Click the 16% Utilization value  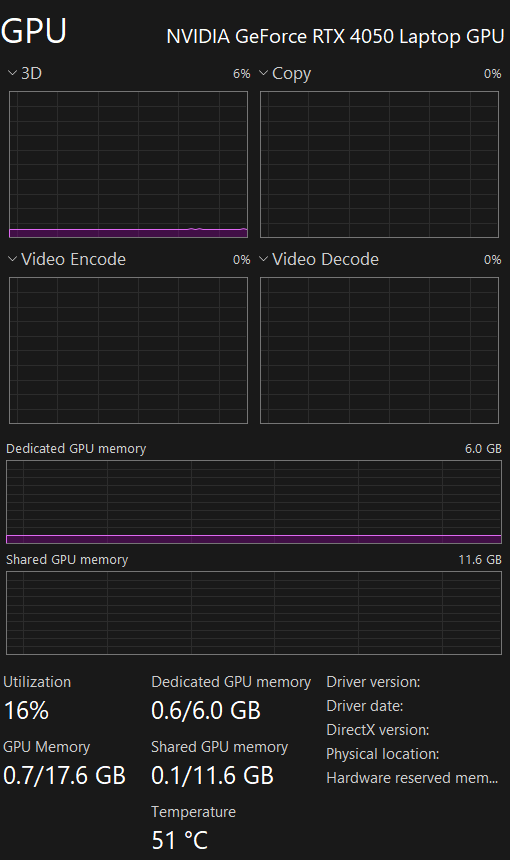pyautogui.click(x=26, y=711)
